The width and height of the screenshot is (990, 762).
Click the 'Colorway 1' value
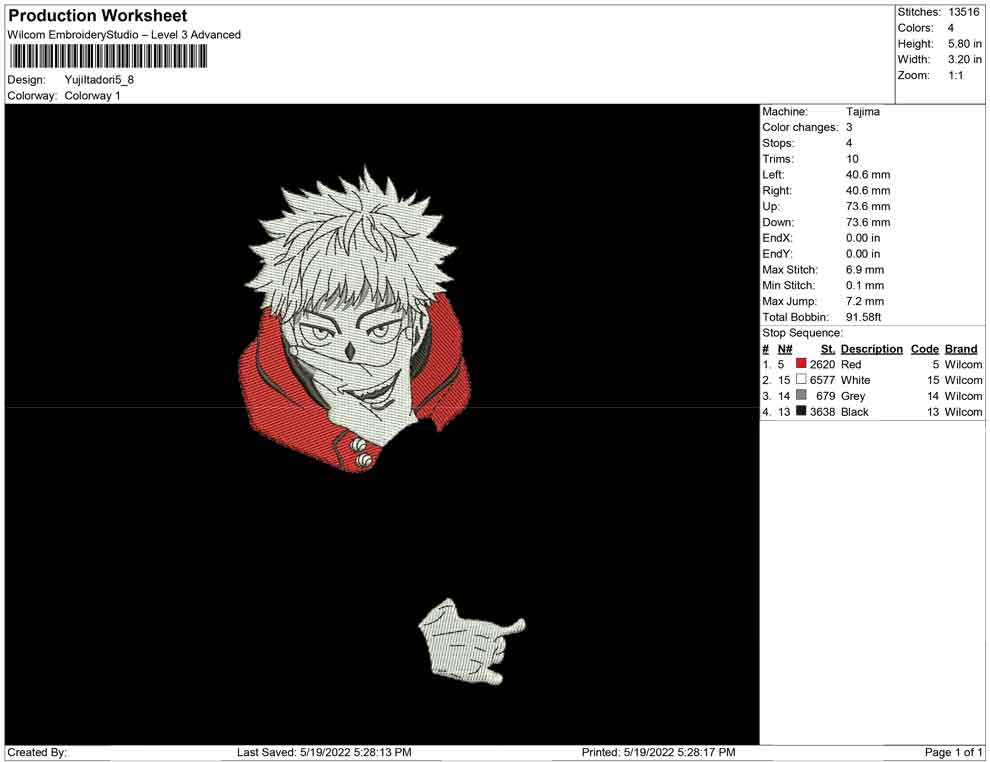(x=92, y=96)
